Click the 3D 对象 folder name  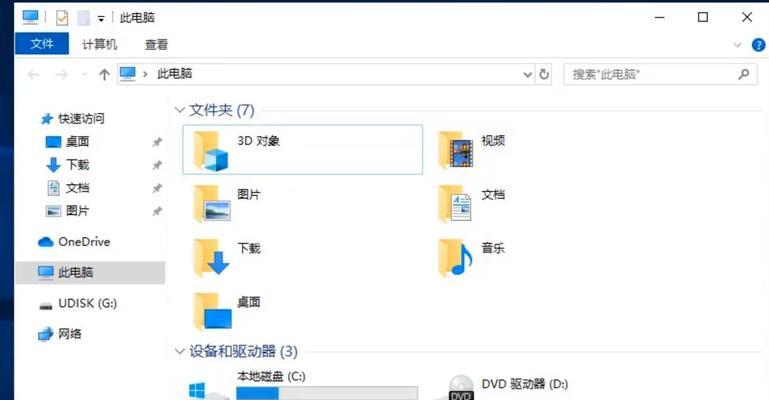pyautogui.click(x=258, y=141)
